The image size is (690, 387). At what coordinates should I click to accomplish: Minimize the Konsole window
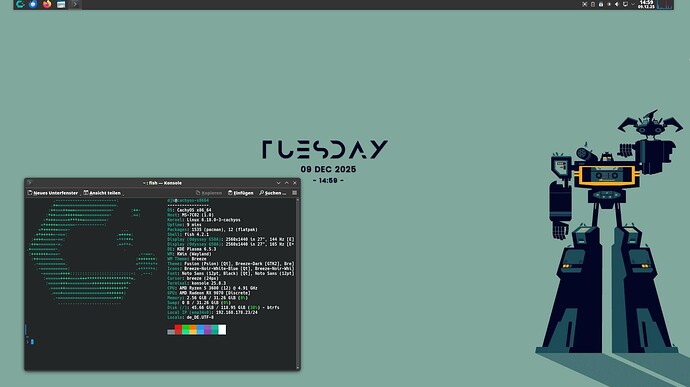(x=279, y=183)
